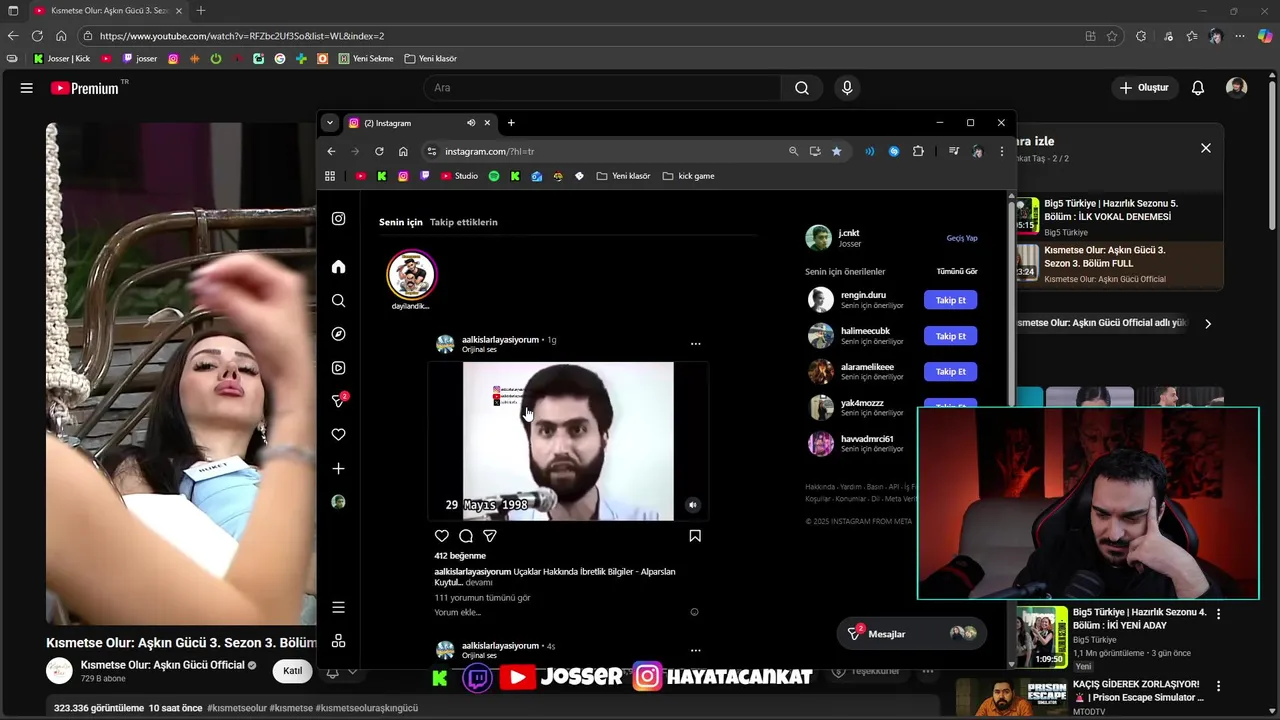The image size is (1280, 720).
Task: Close the YouTube playlist panel
Action: [1206, 148]
